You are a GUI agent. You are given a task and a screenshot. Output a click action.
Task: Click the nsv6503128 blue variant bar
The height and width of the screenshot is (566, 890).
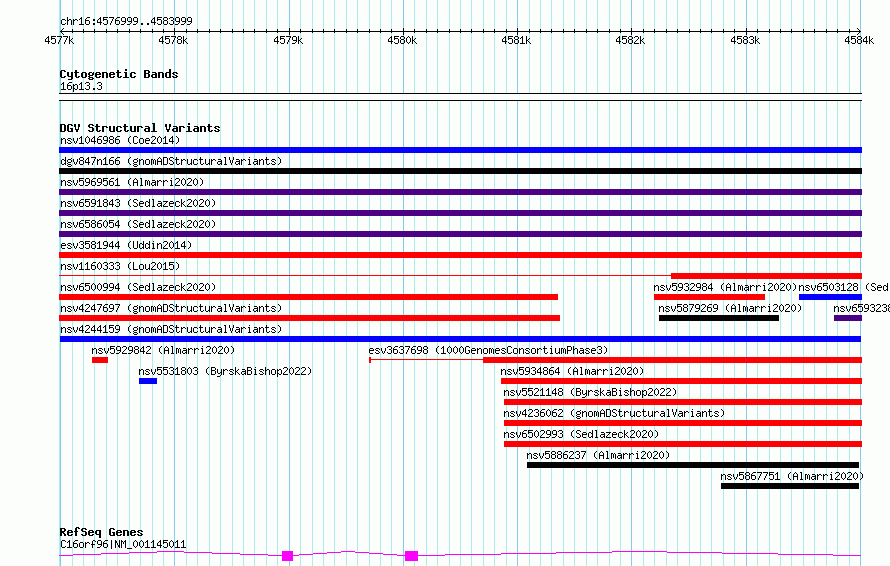pyautogui.click(x=830, y=297)
